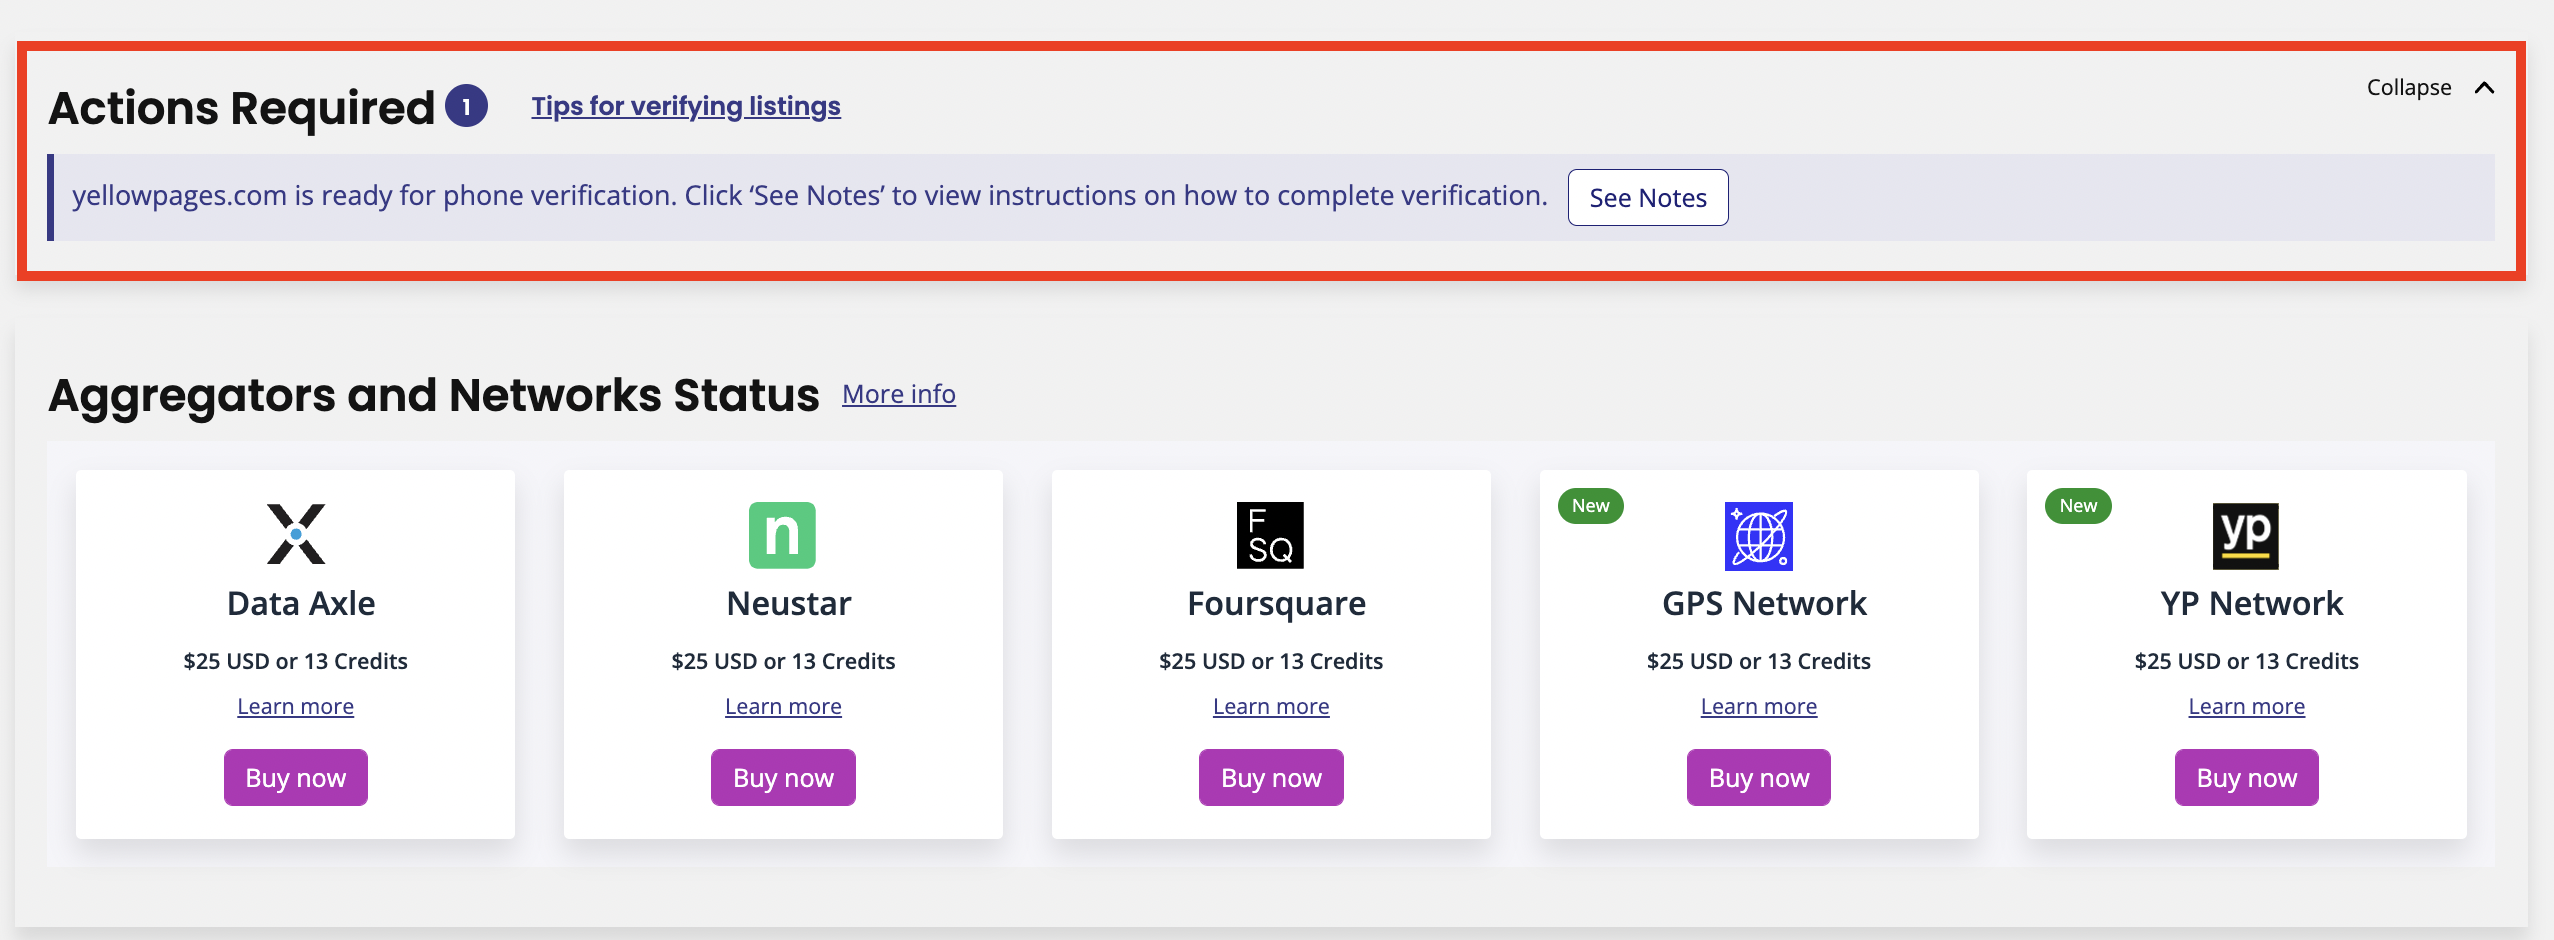
Task: Click the Actions Required count badge
Action: (x=466, y=106)
